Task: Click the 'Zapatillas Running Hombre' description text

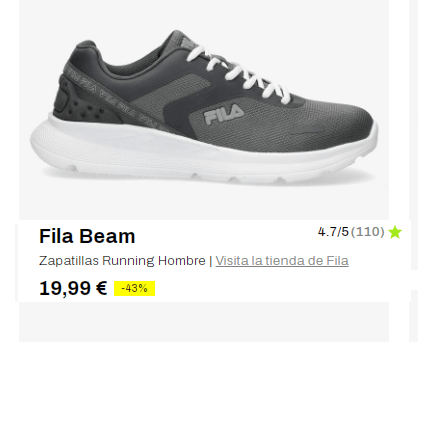Action: click(x=122, y=261)
